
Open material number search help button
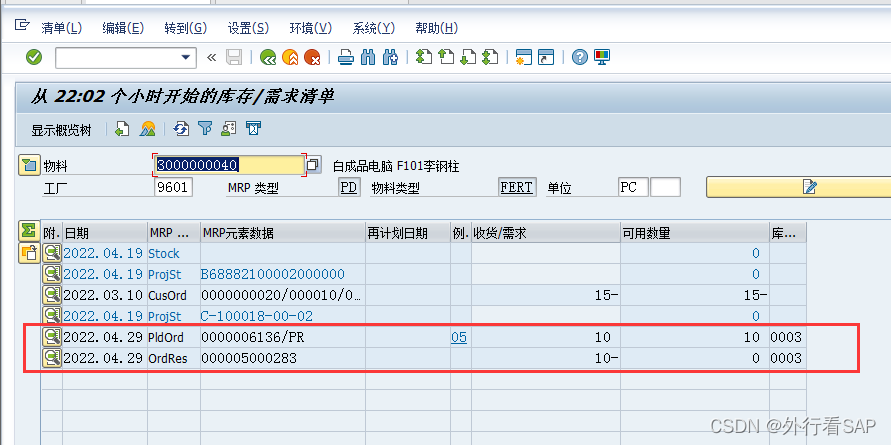313,165
